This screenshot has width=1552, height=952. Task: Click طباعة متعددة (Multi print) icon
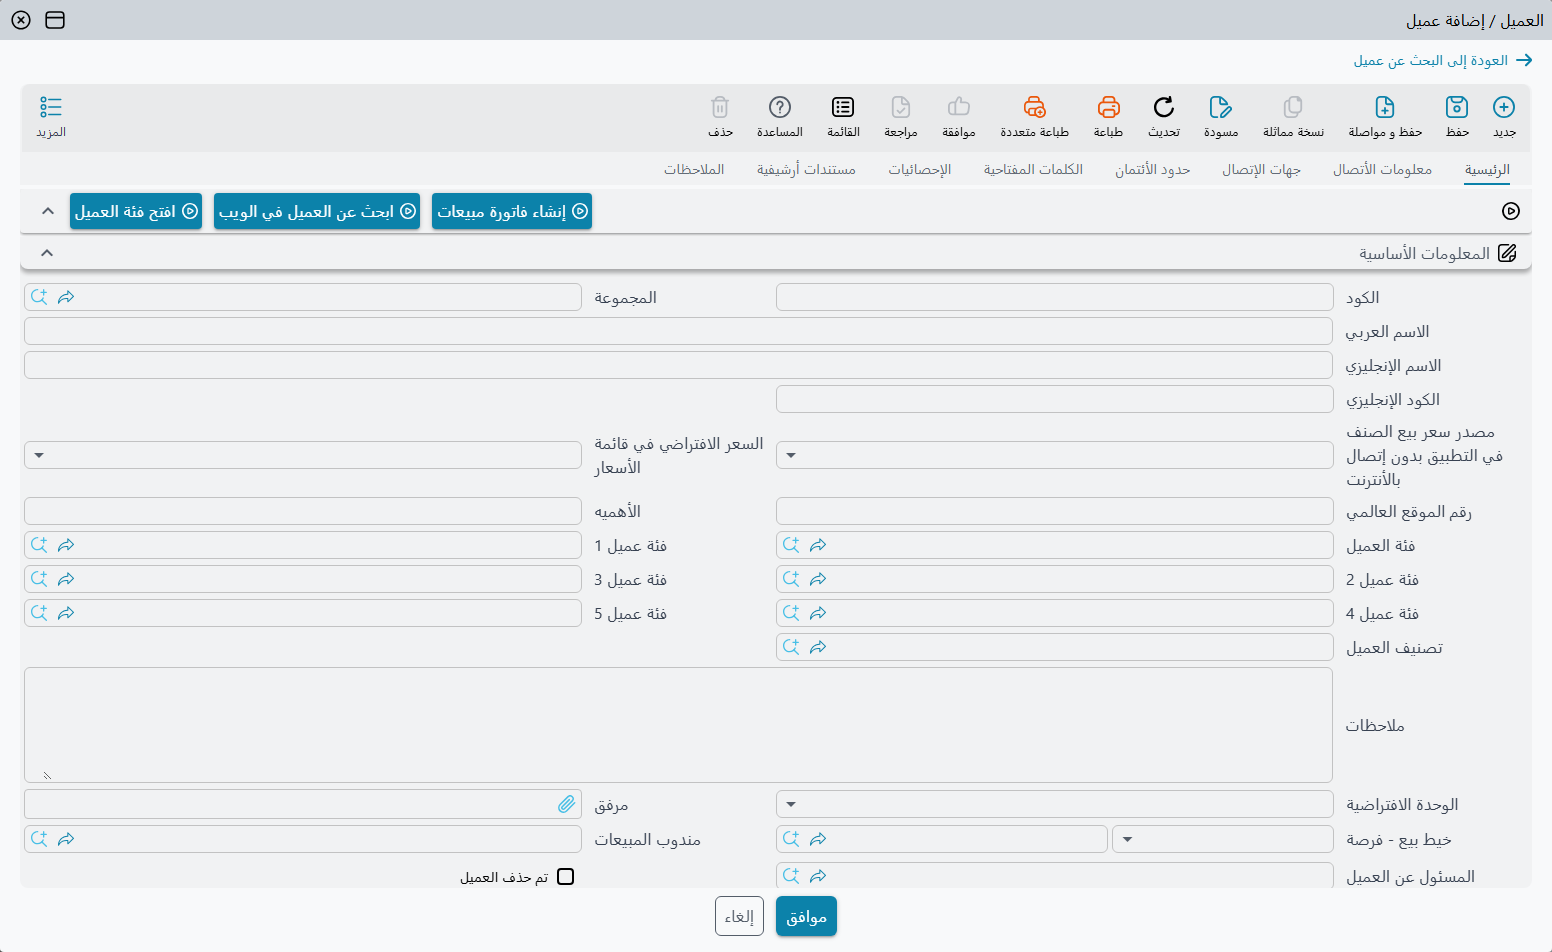click(1035, 107)
